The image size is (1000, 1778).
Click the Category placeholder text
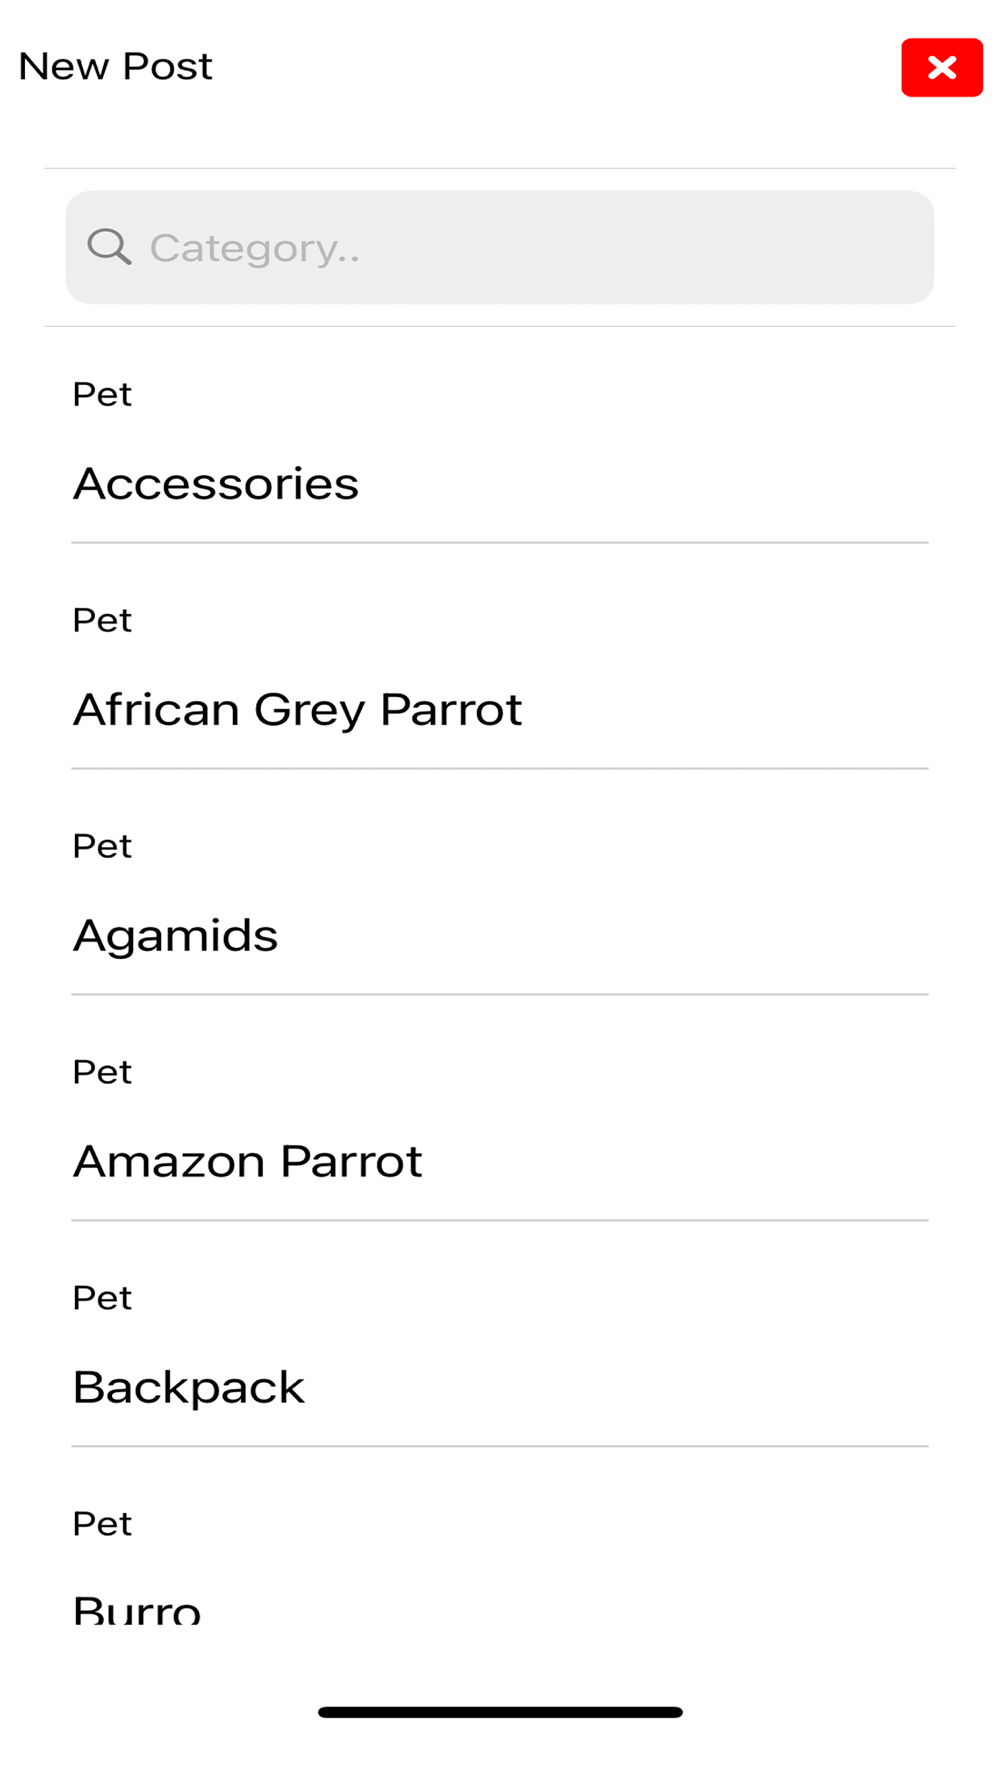pyautogui.click(x=255, y=249)
